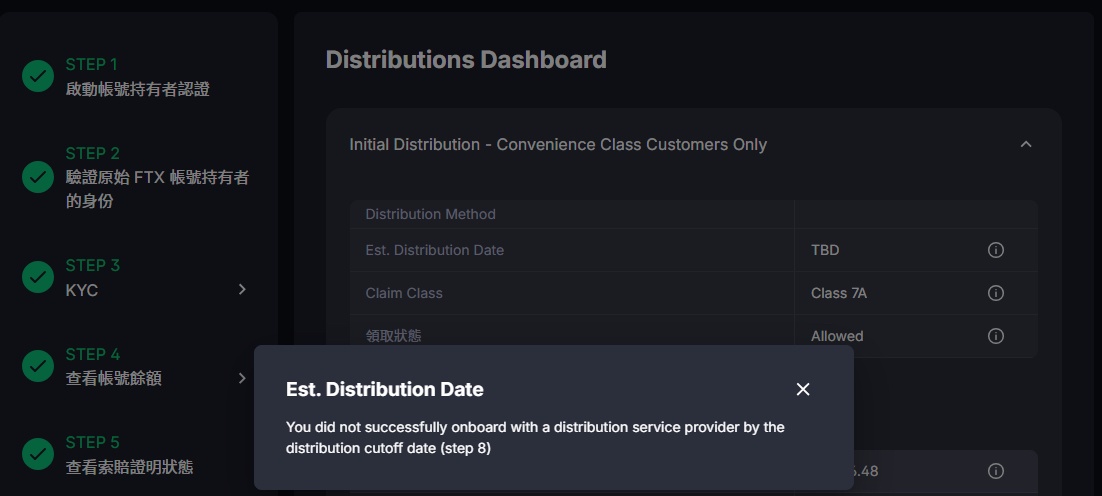Click the Step 3 KYC checkmark icon
Screen dimensions: 1102x496
point(38,277)
